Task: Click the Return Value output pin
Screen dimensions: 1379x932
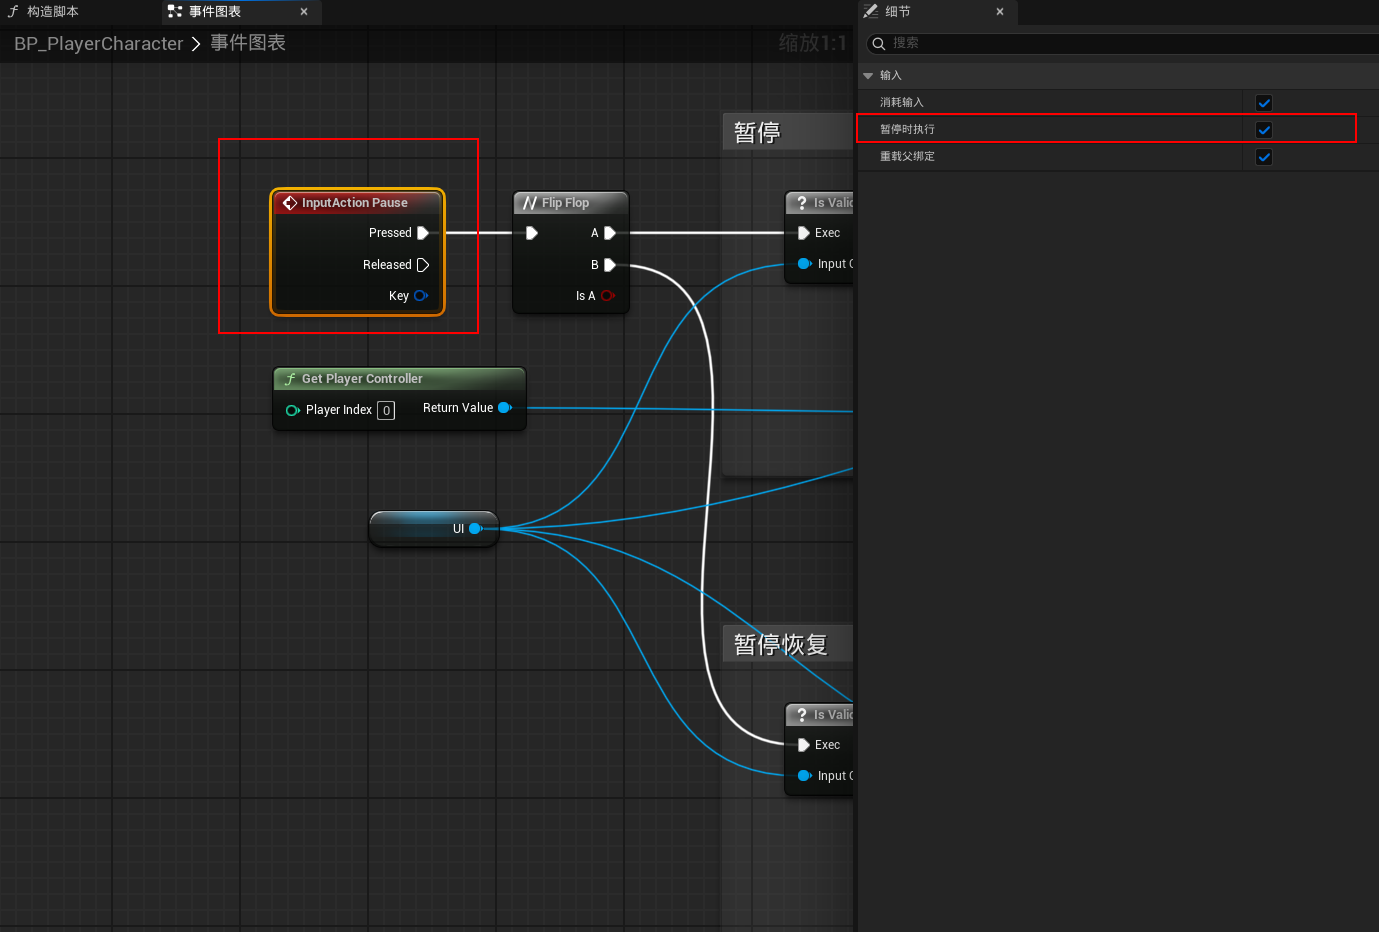Action: pos(505,408)
